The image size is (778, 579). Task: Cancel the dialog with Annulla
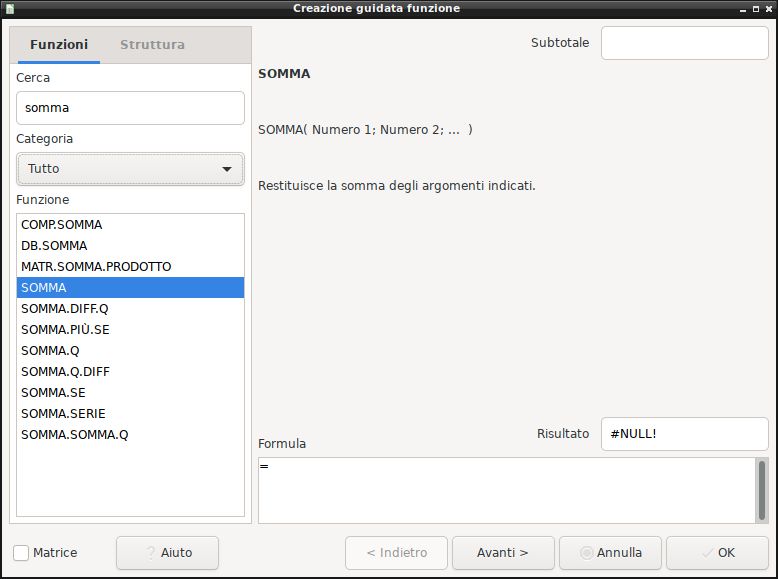pyautogui.click(x=609, y=553)
